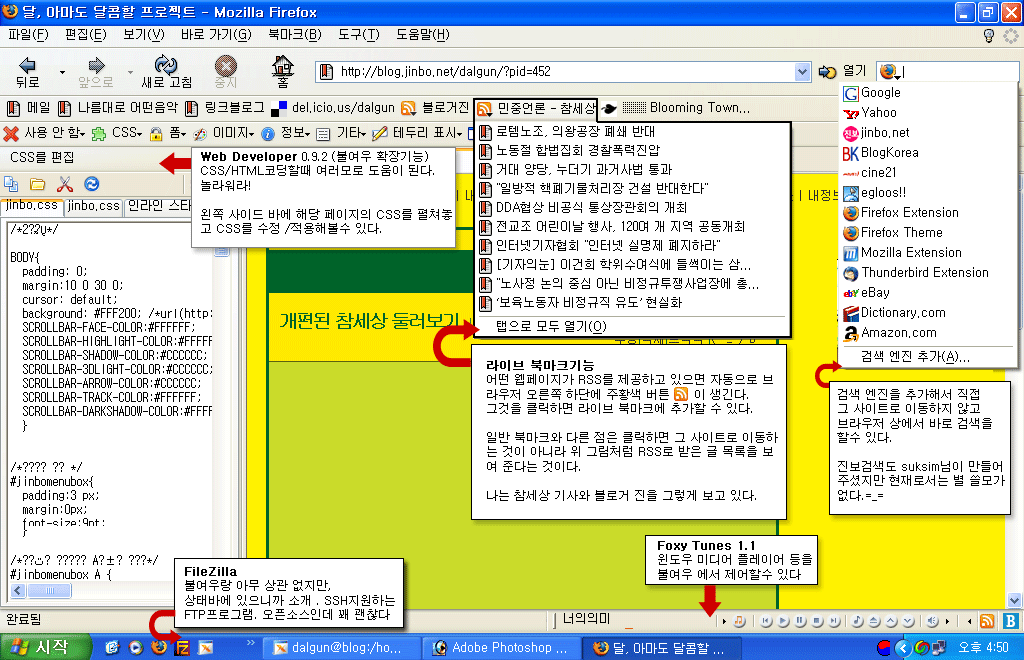Image resolution: width=1024 pixels, height=660 pixels.
Task: Choose Dictionary.com search engine
Action: [x=927, y=313]
